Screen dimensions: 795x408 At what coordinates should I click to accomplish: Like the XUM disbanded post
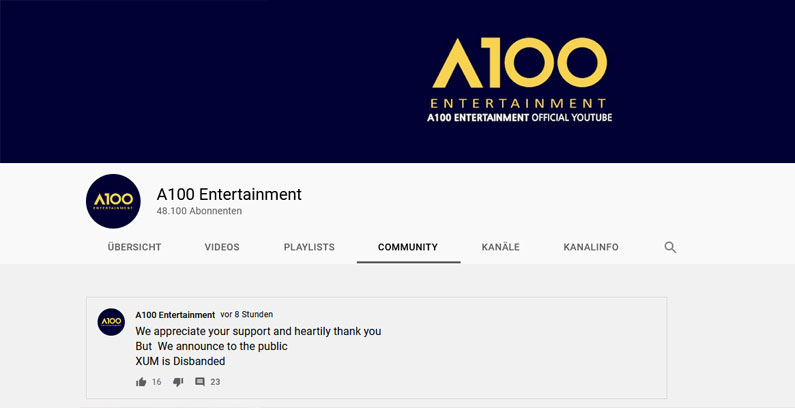coord(141,382)
